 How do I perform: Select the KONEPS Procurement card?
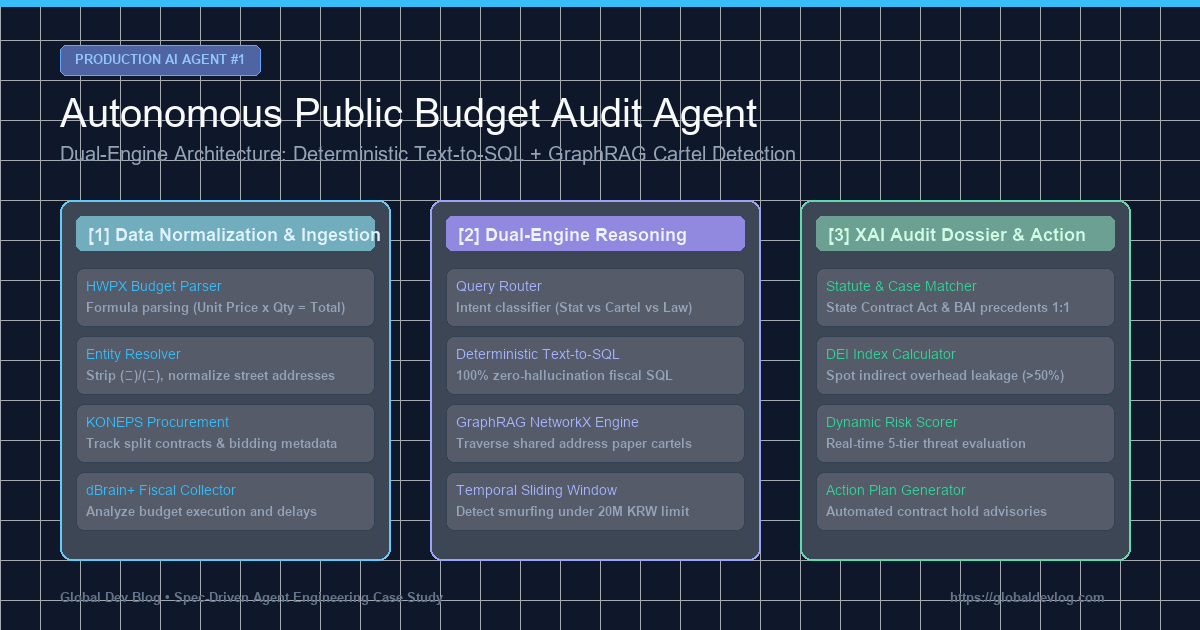tap(225, 433)
